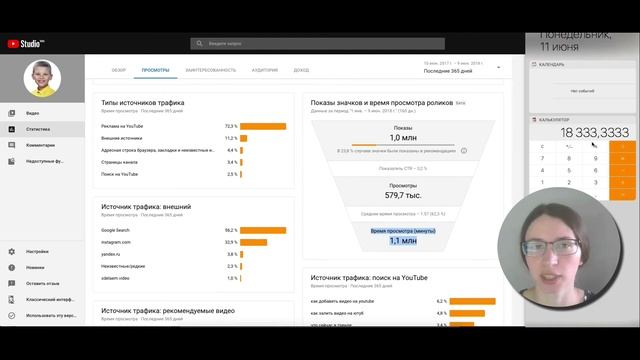Screen dimensions: 640x360
Task: Open the Источник трафика: внешний card title
Action: point(146,207)
